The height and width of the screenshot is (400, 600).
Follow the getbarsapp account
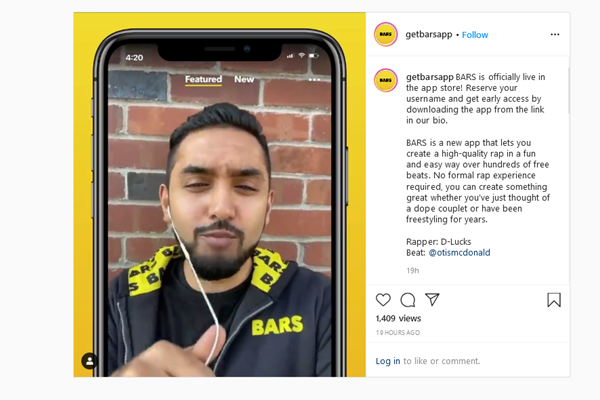tap(475, 35)
